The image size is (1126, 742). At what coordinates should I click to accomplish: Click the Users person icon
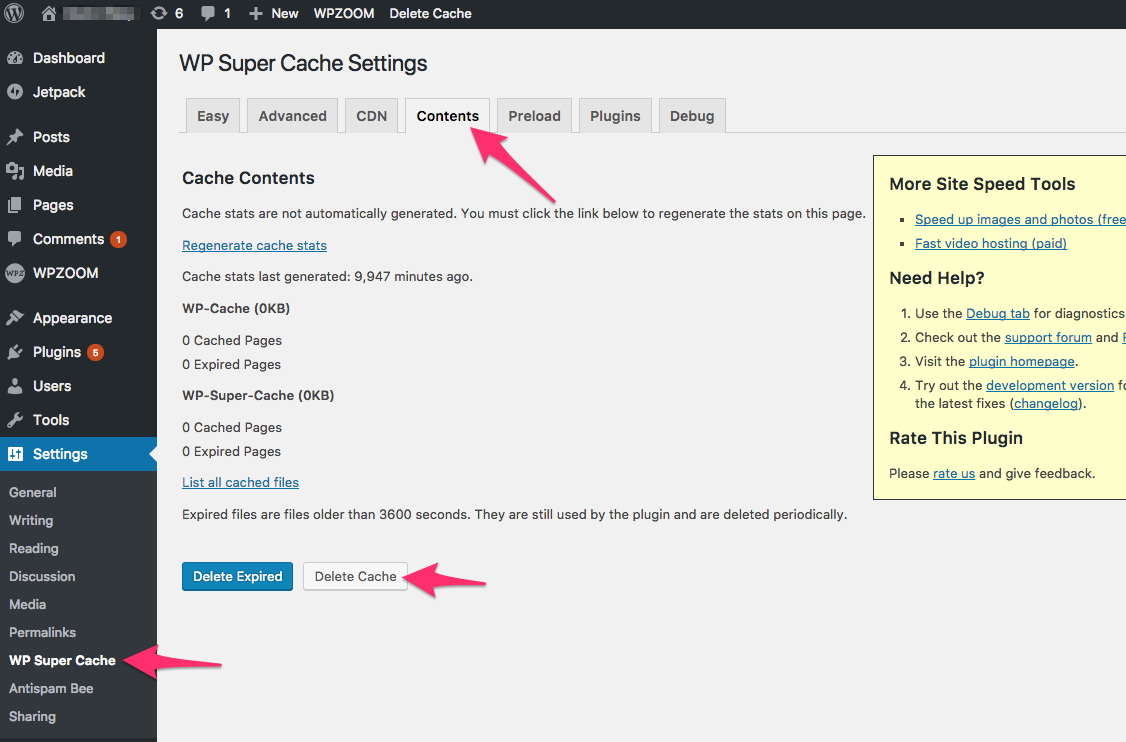[x=15, y=386]
